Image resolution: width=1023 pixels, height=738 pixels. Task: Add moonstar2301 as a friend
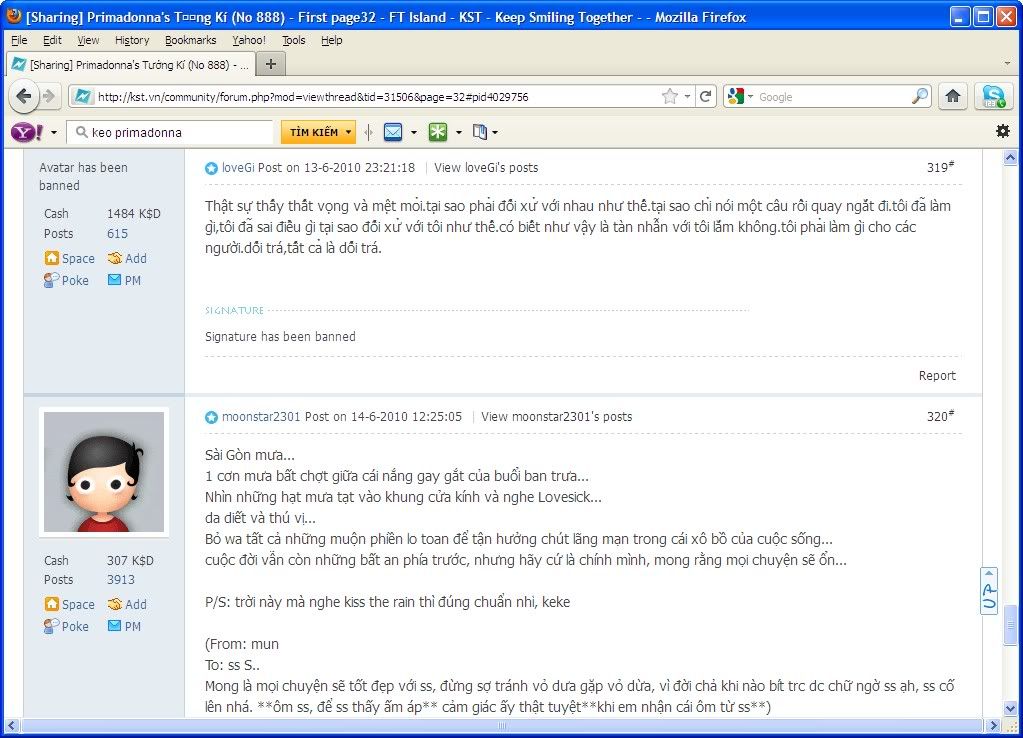click(128, 604)
